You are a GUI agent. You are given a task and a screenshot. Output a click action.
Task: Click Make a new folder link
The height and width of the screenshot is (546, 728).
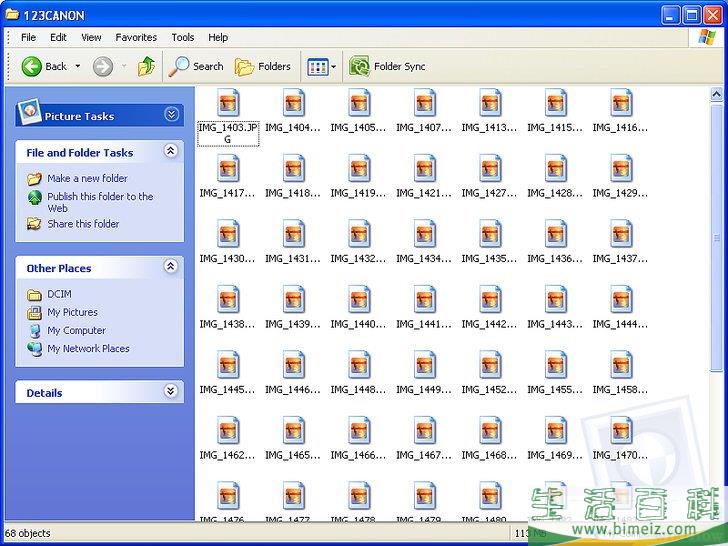[87, 178]
